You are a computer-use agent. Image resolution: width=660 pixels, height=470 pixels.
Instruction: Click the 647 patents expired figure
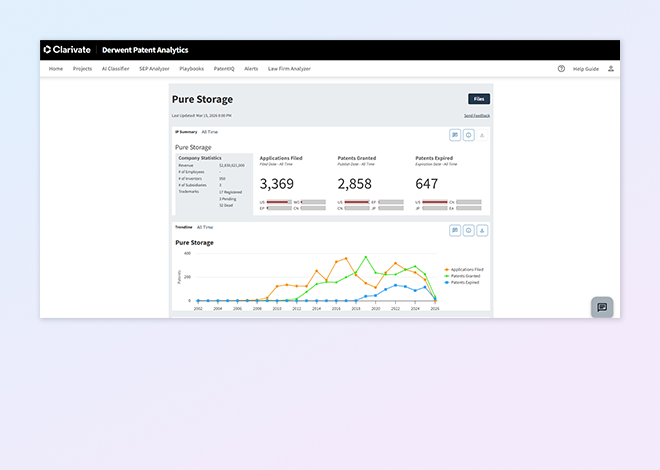426,184
